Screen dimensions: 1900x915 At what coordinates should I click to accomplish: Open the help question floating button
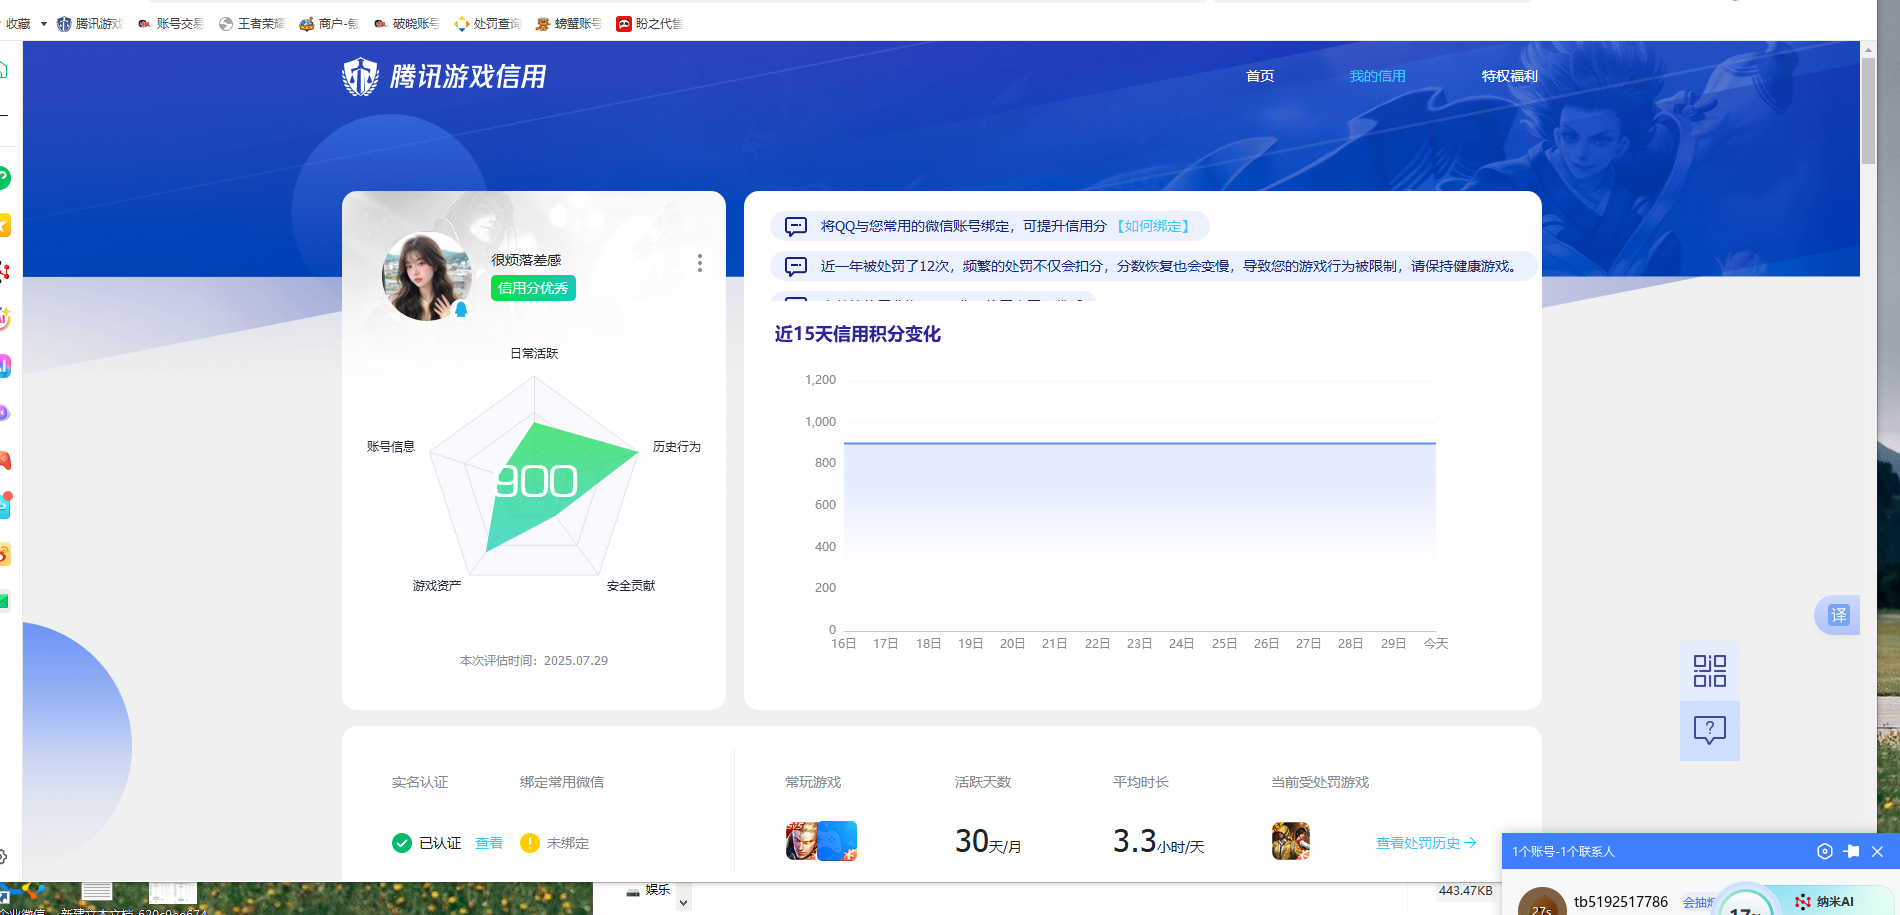[x=1710, y=730]
